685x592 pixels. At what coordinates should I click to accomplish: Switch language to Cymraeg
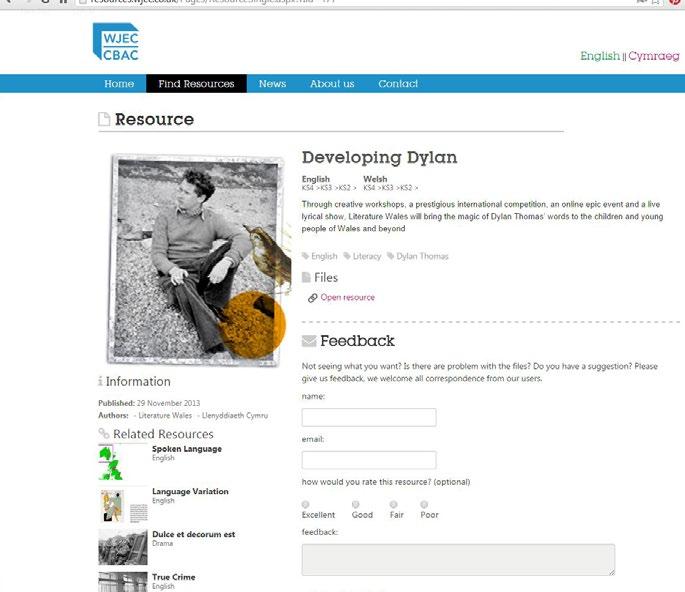pyautogui.click(x=654, y=56)
